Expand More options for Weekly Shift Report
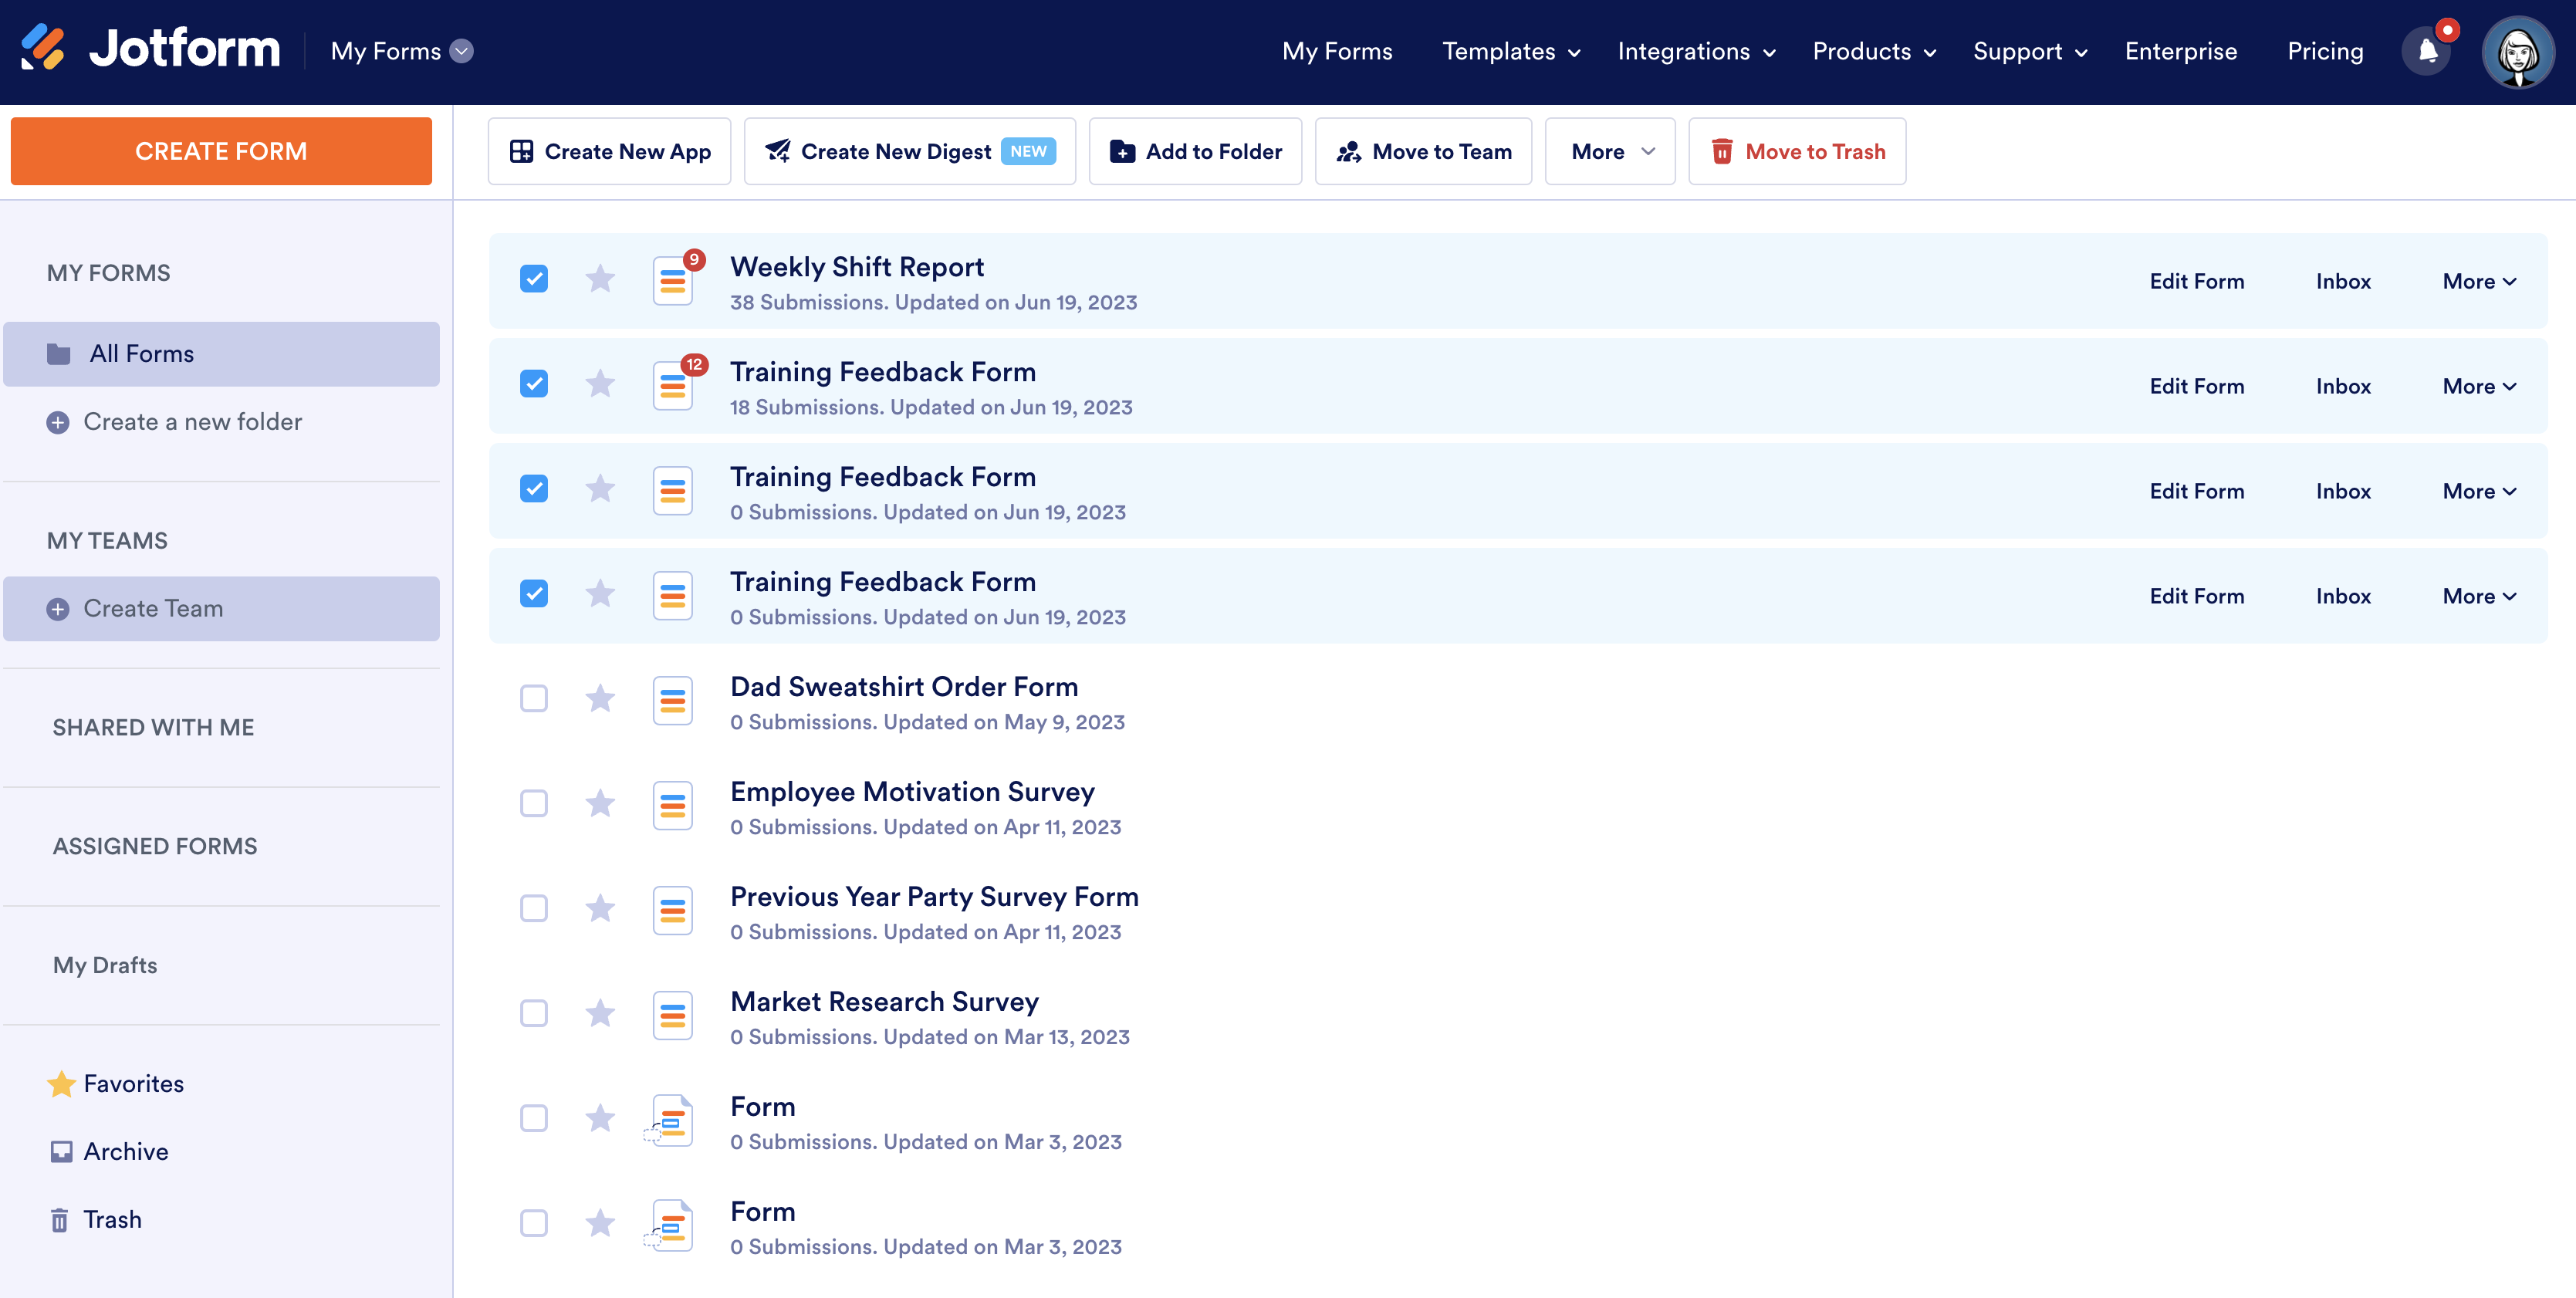Screen dimensions: 2576x1298 click(x=2479, y=282)
